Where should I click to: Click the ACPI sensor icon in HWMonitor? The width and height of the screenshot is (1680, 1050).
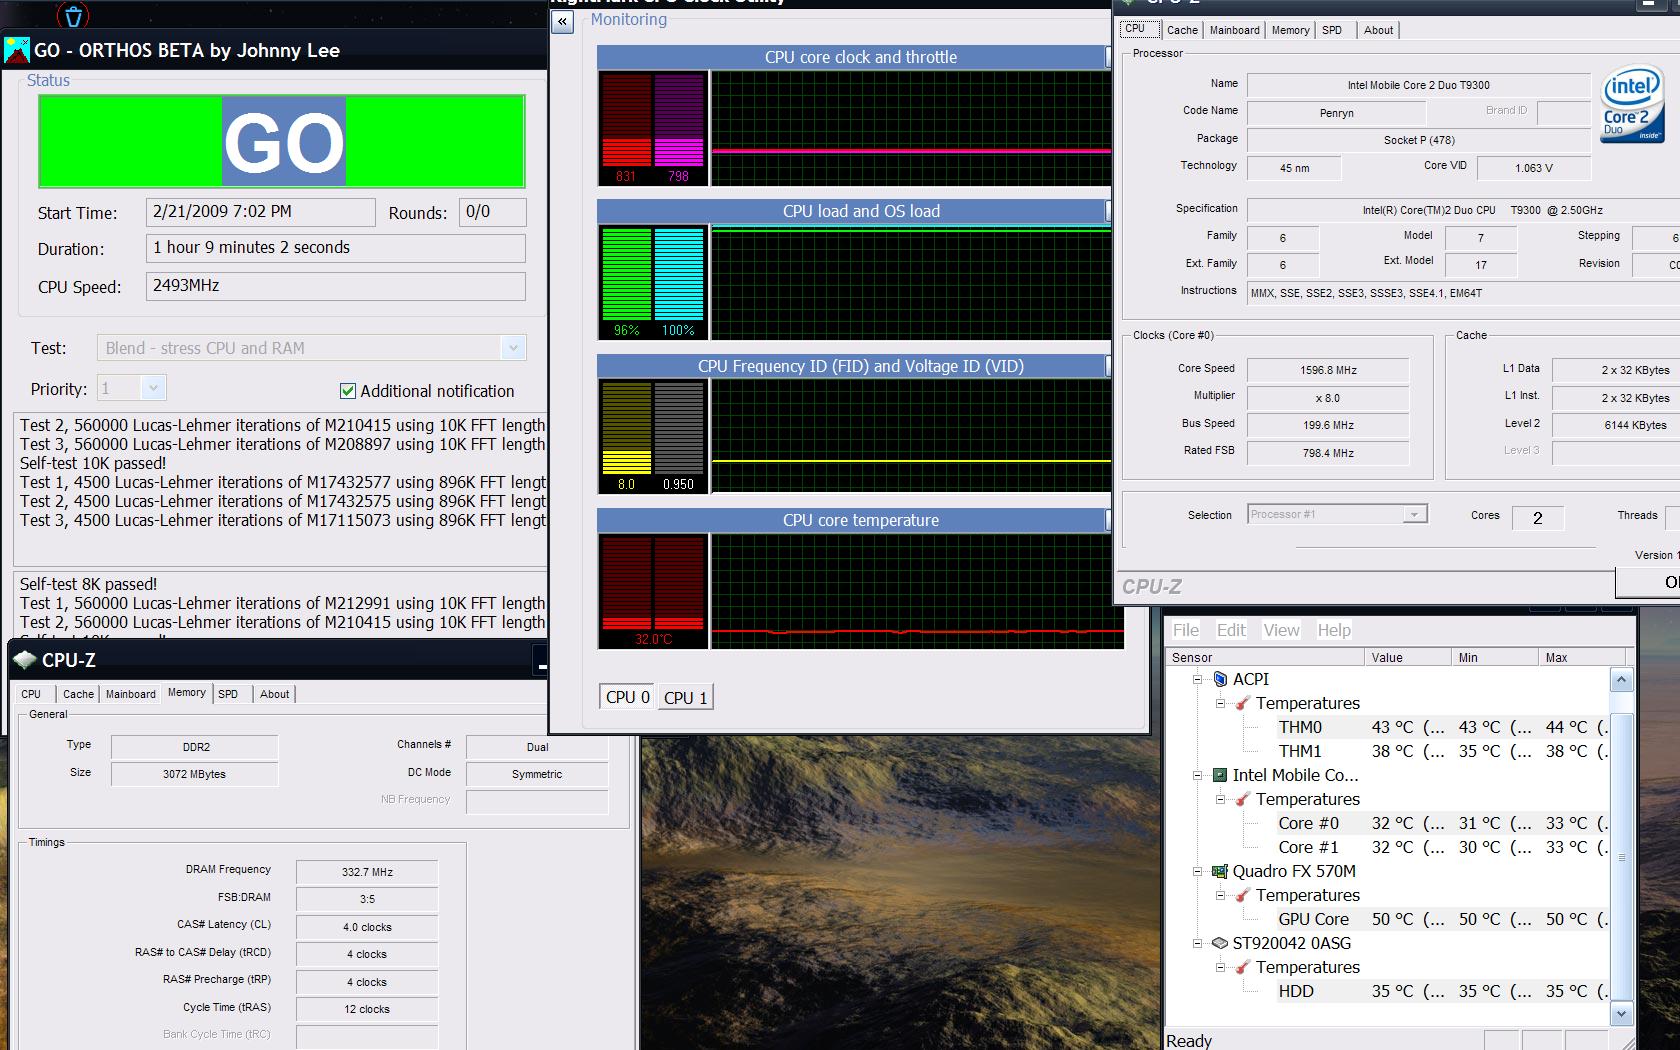pos(1220,679)
